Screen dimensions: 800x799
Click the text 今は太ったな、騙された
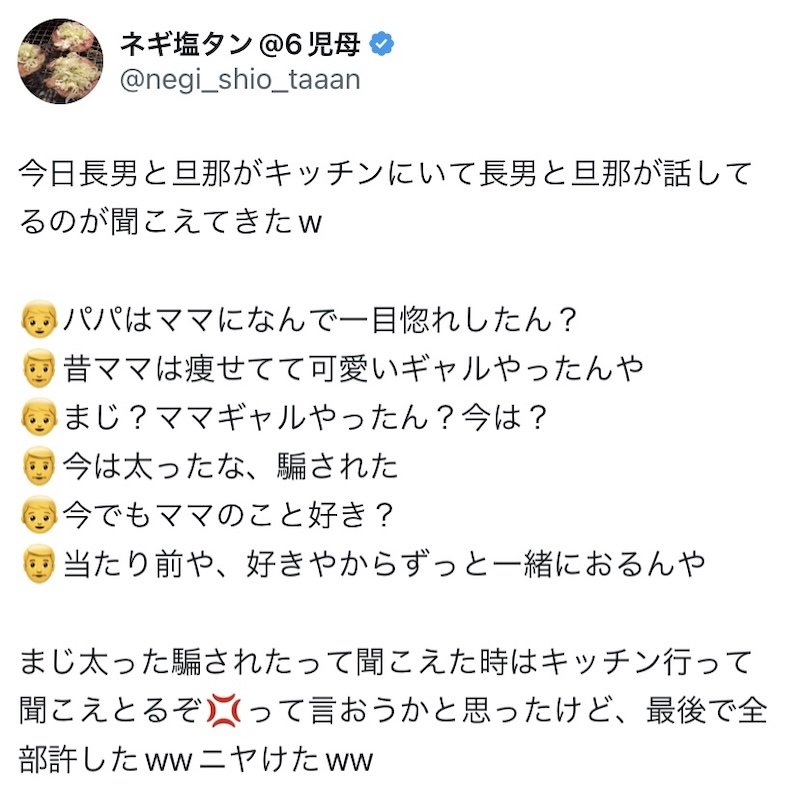click(231, 467)
